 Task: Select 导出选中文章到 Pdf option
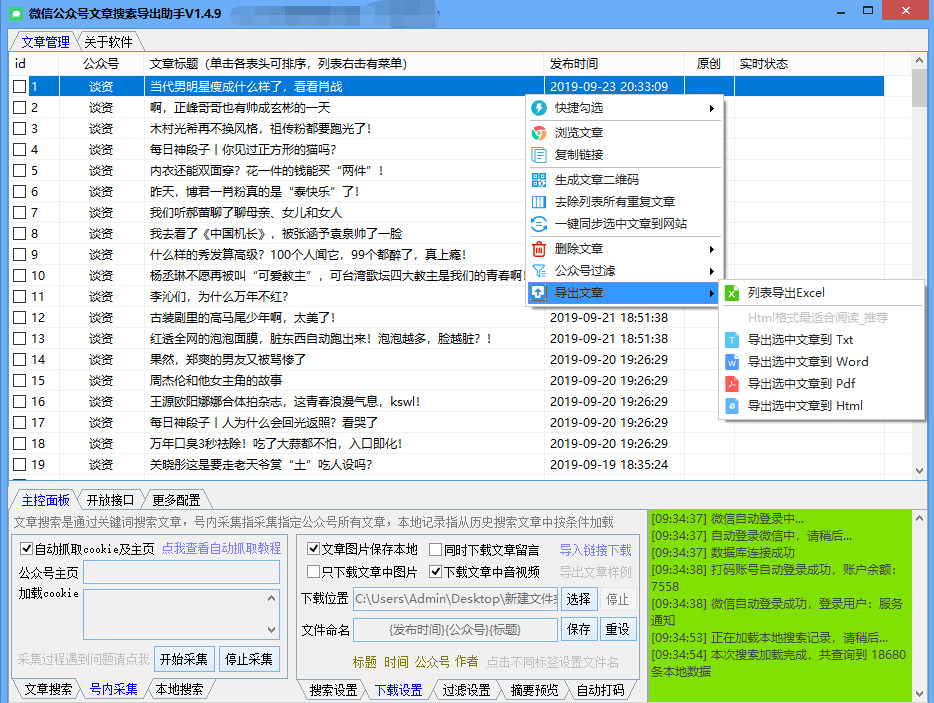point(801,384)
